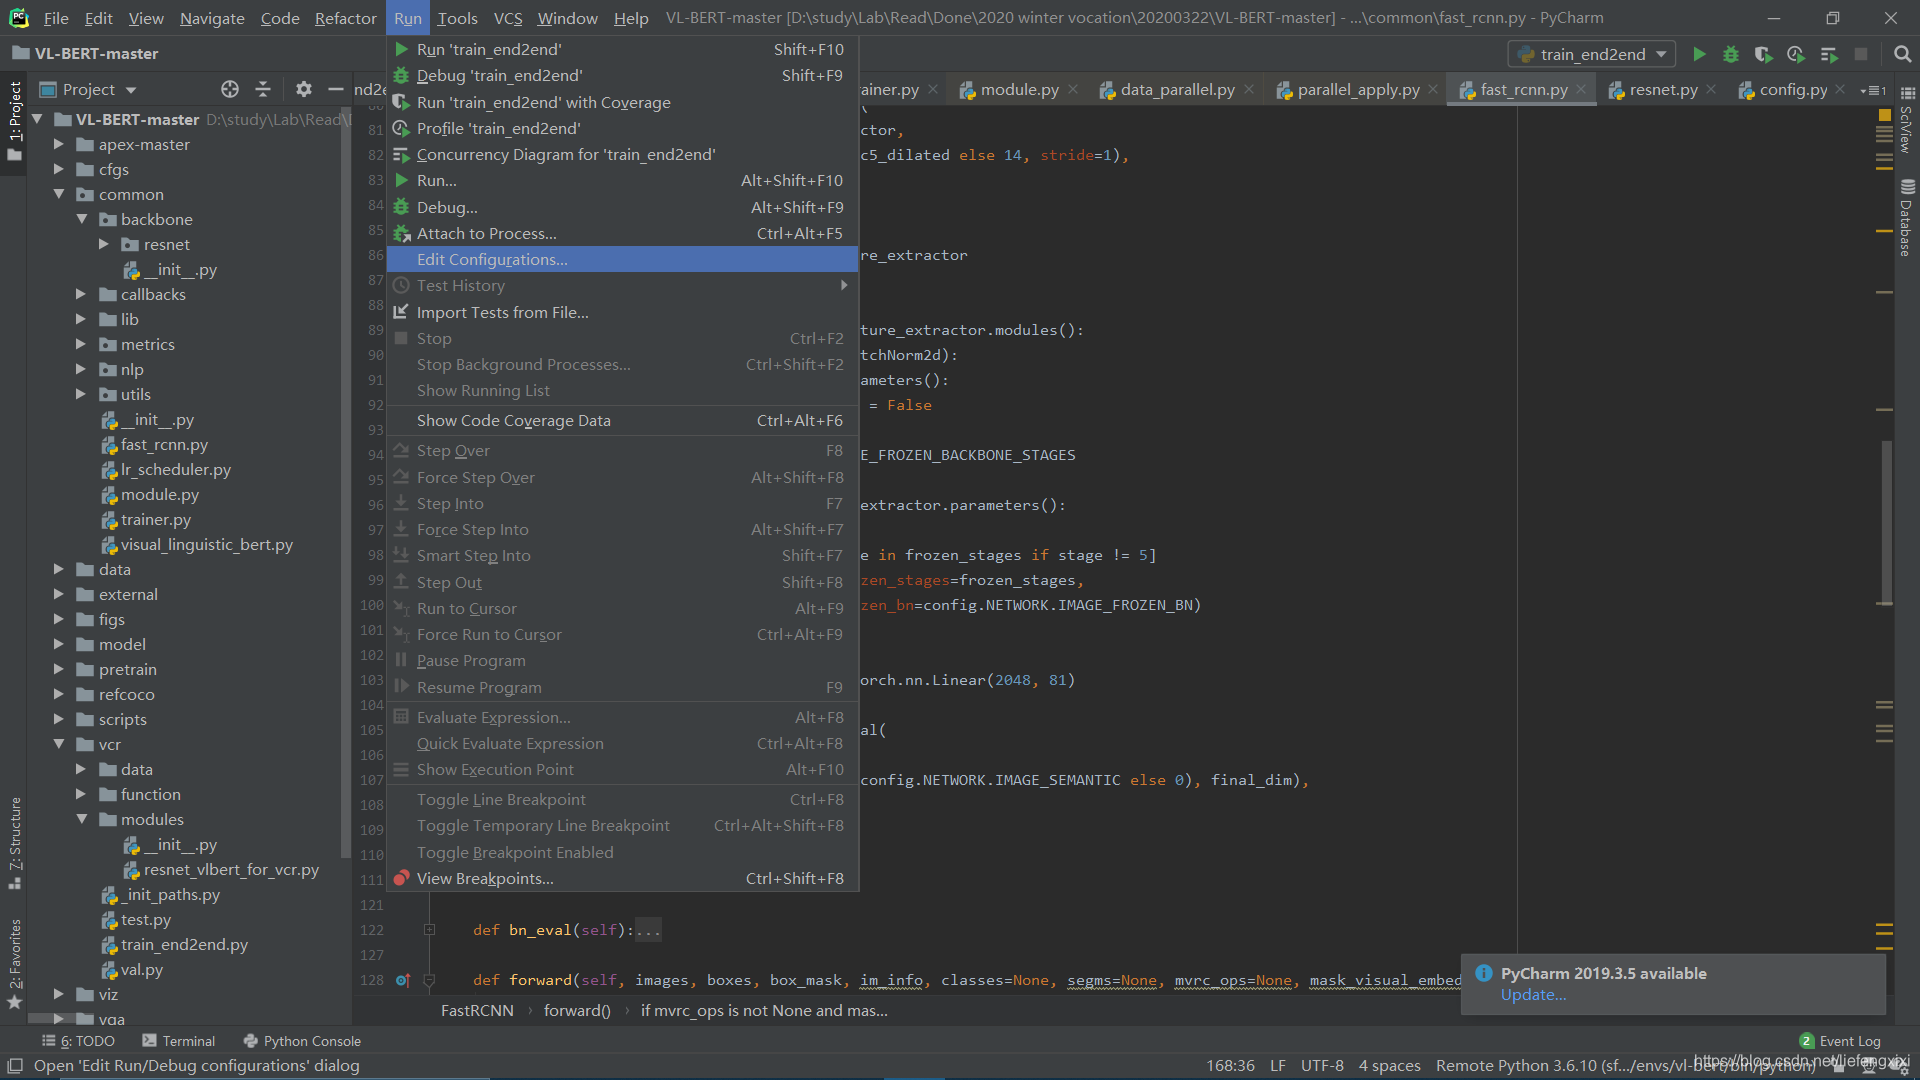The height and width of the screenshot is (1080, 1920).
Task: Open Search Everywhere magnifier icon
Action: click(1902, 54)
